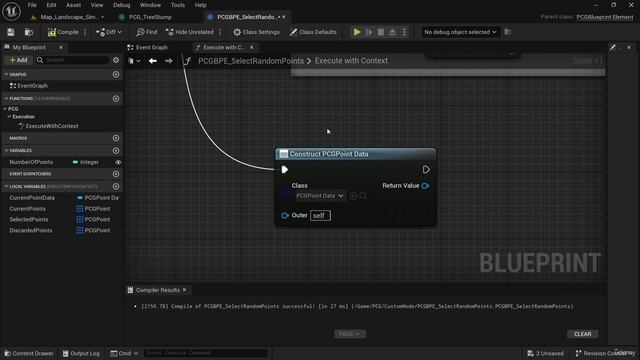Click the Outer input pin
Image resolution: width=640 pixels, height=360 pixels.
pyautogui.click(x=285, y=216)
